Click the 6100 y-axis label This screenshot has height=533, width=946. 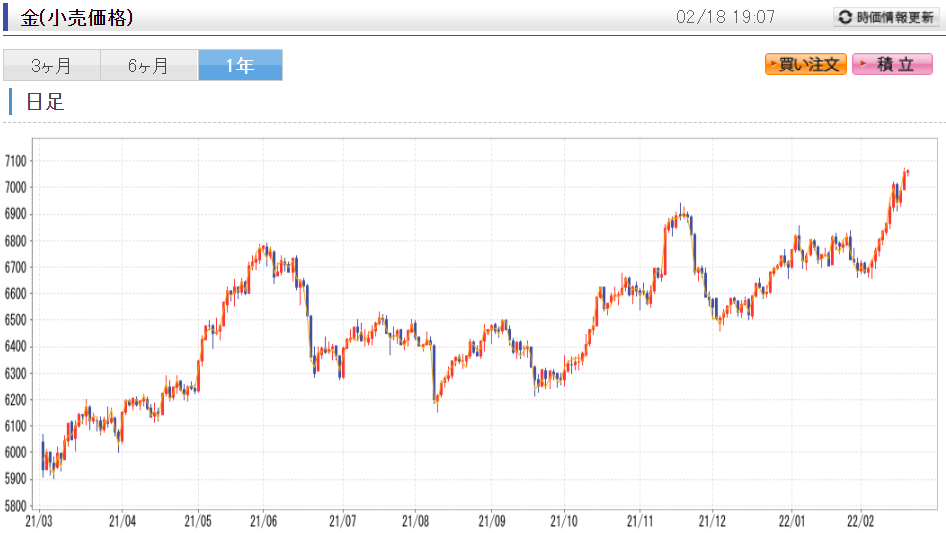click(16, 426)
